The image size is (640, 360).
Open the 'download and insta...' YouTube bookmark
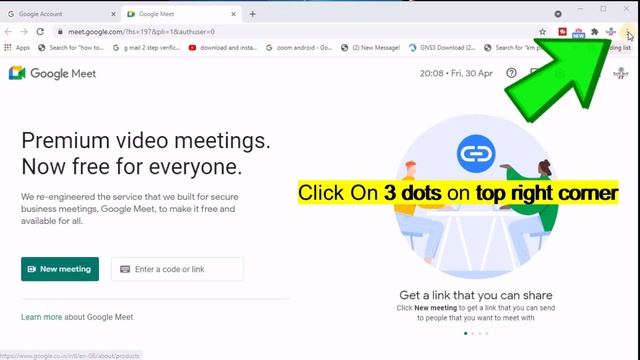(223, 48)
